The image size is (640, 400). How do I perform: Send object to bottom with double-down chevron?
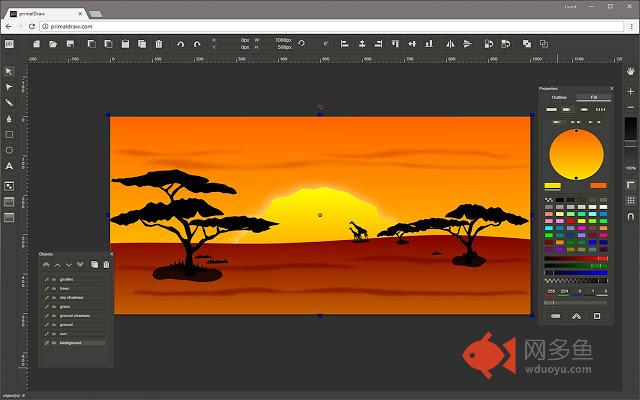coord(81,264)
